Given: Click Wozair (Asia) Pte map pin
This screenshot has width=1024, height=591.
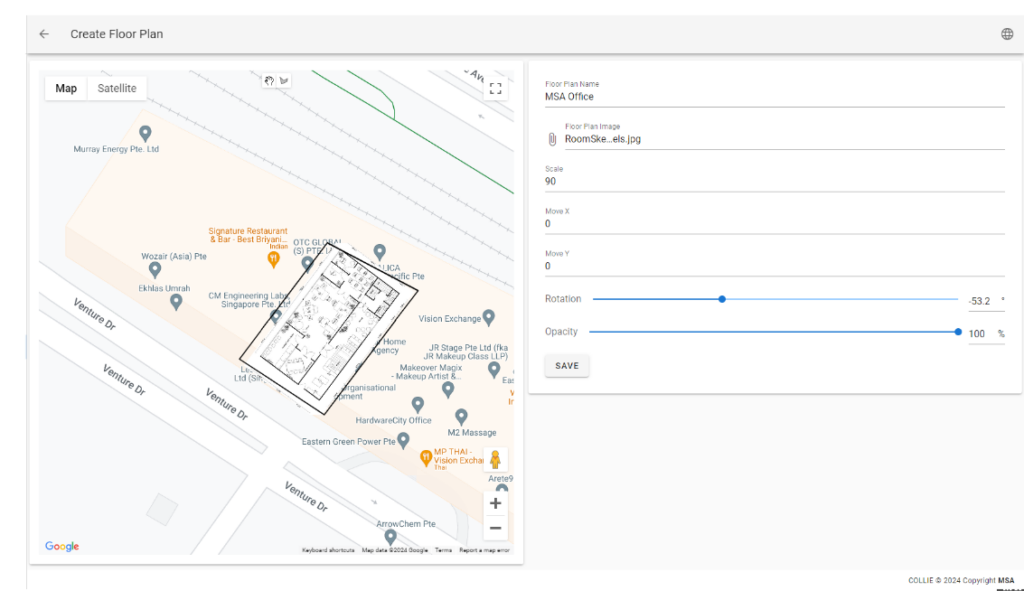Looking at the screenshot, I should click(155, 269).
